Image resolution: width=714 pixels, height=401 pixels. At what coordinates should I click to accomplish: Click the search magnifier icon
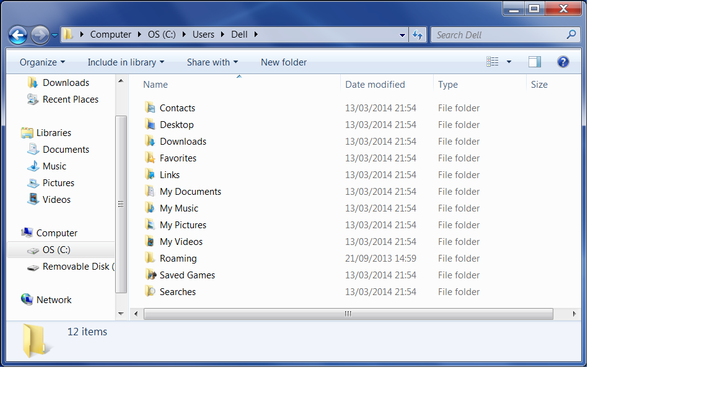point(572,35)
